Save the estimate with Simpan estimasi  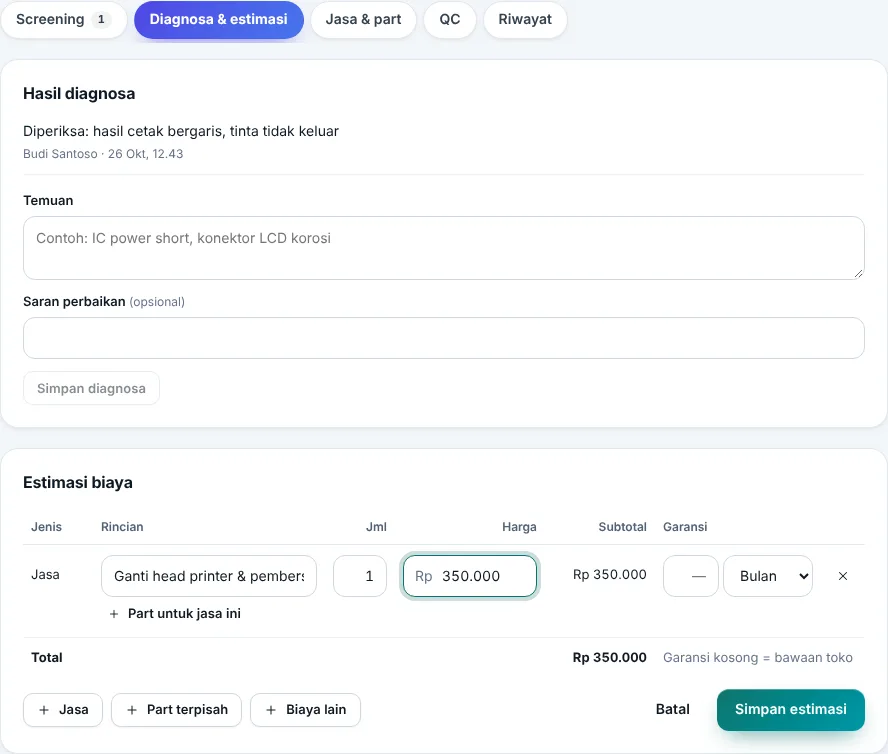791,709
